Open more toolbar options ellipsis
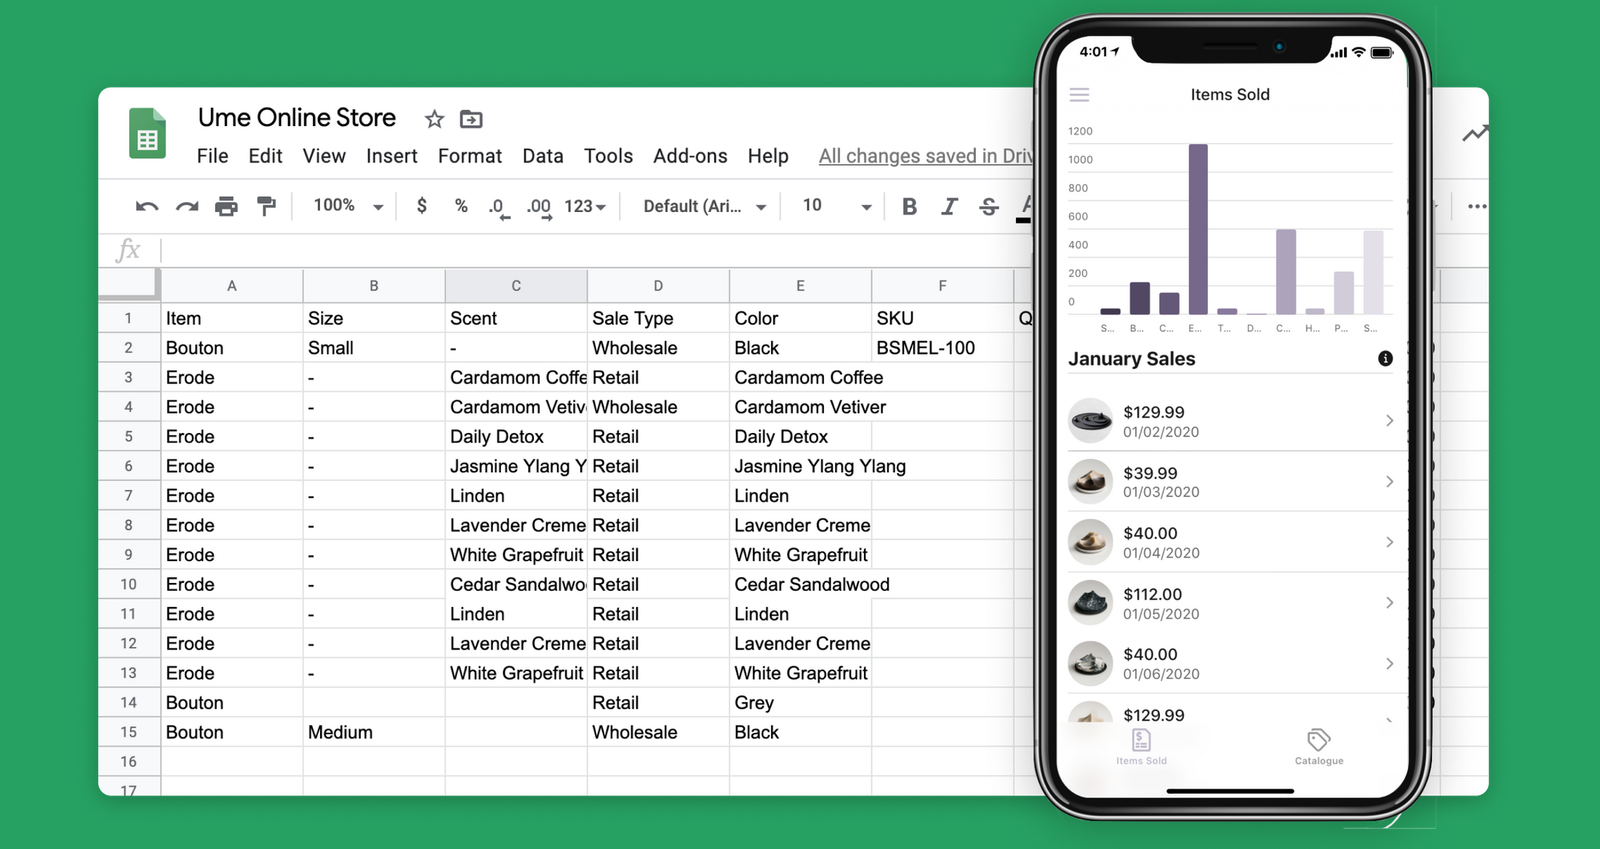Image resolution: width=1600 pixels, height=849 pixels. (x=1477, y=206)
